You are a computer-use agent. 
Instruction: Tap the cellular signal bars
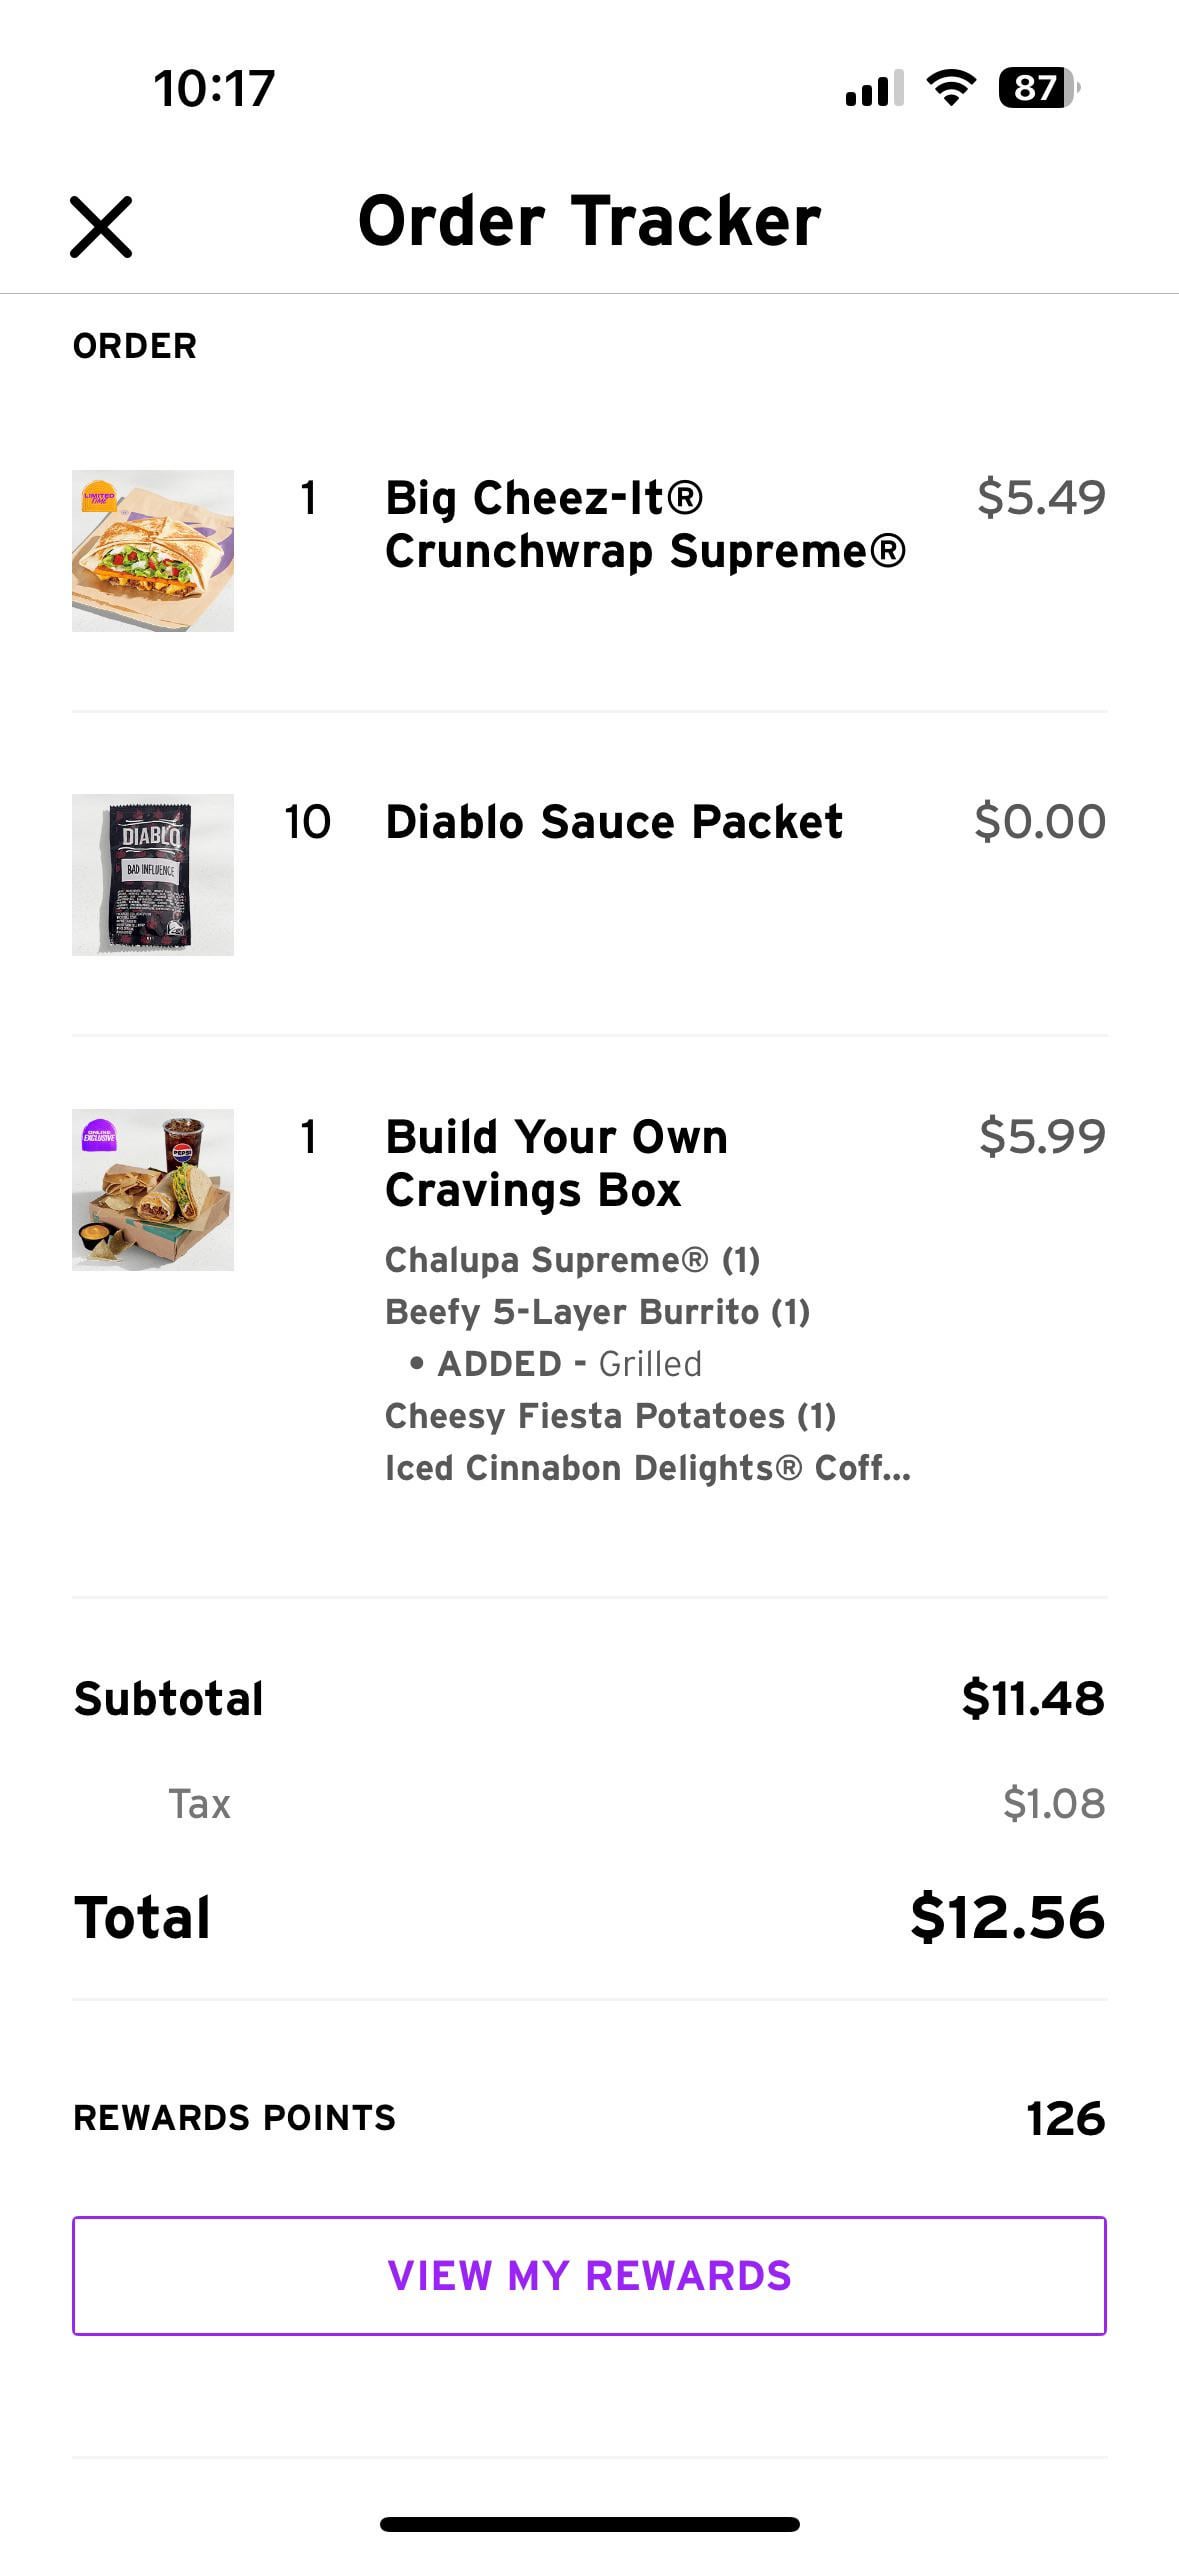tap(874, 88)
